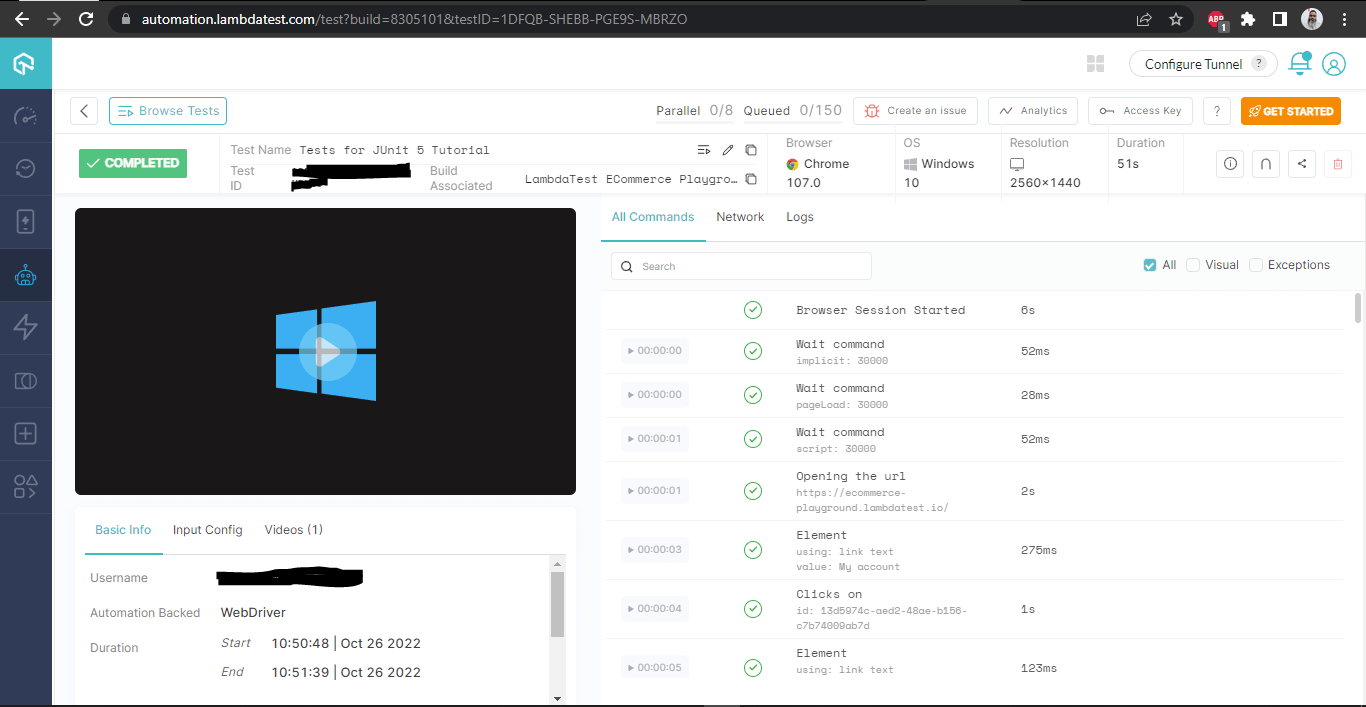The image size is (1366, 707).
Task: Switch to the Network tab
Action: pyautogui.click(x=740, y=217)
